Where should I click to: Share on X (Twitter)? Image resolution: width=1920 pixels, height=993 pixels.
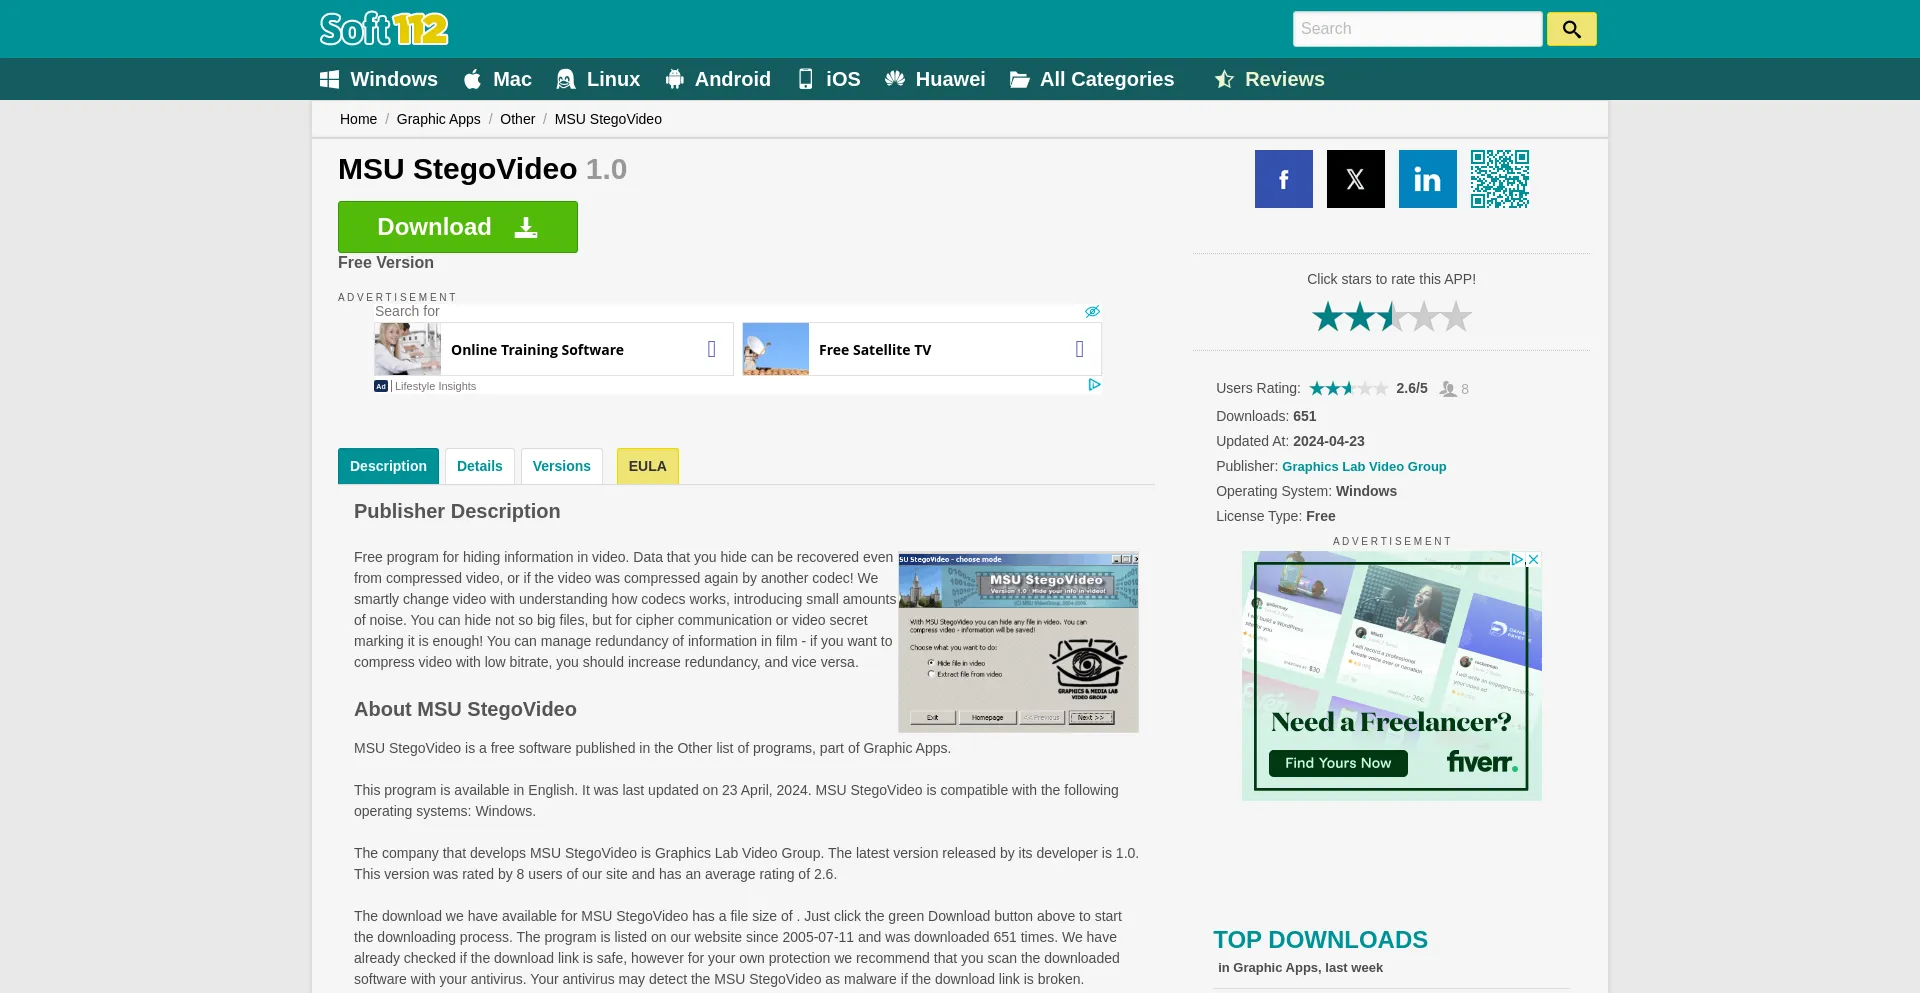click(x=1356, y=179)
